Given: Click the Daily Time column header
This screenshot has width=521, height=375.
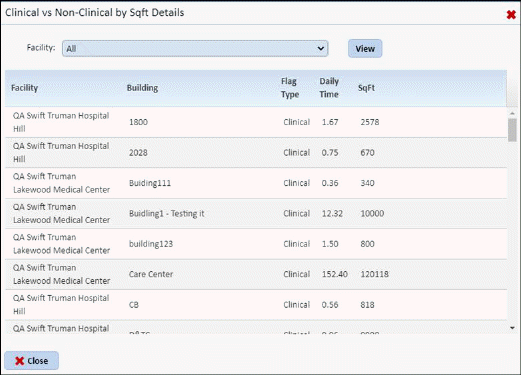Looking at the screenshot, I should pos(329,88).
